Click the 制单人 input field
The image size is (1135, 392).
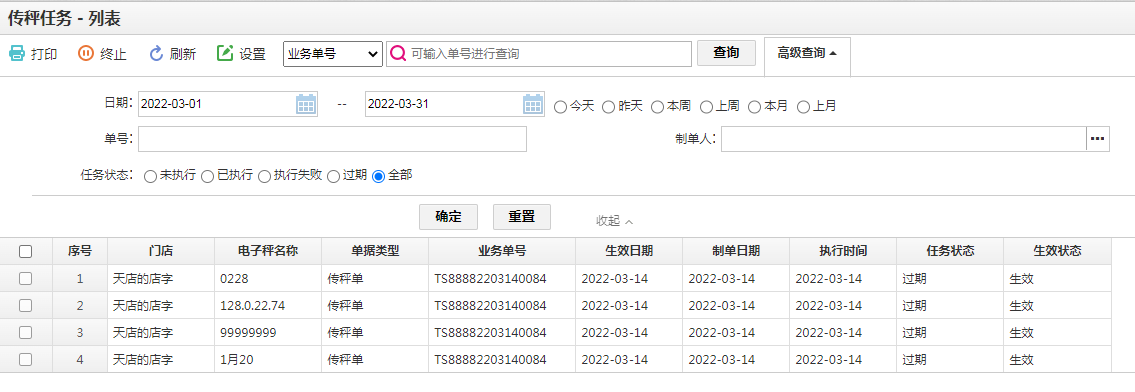[903, 139]
